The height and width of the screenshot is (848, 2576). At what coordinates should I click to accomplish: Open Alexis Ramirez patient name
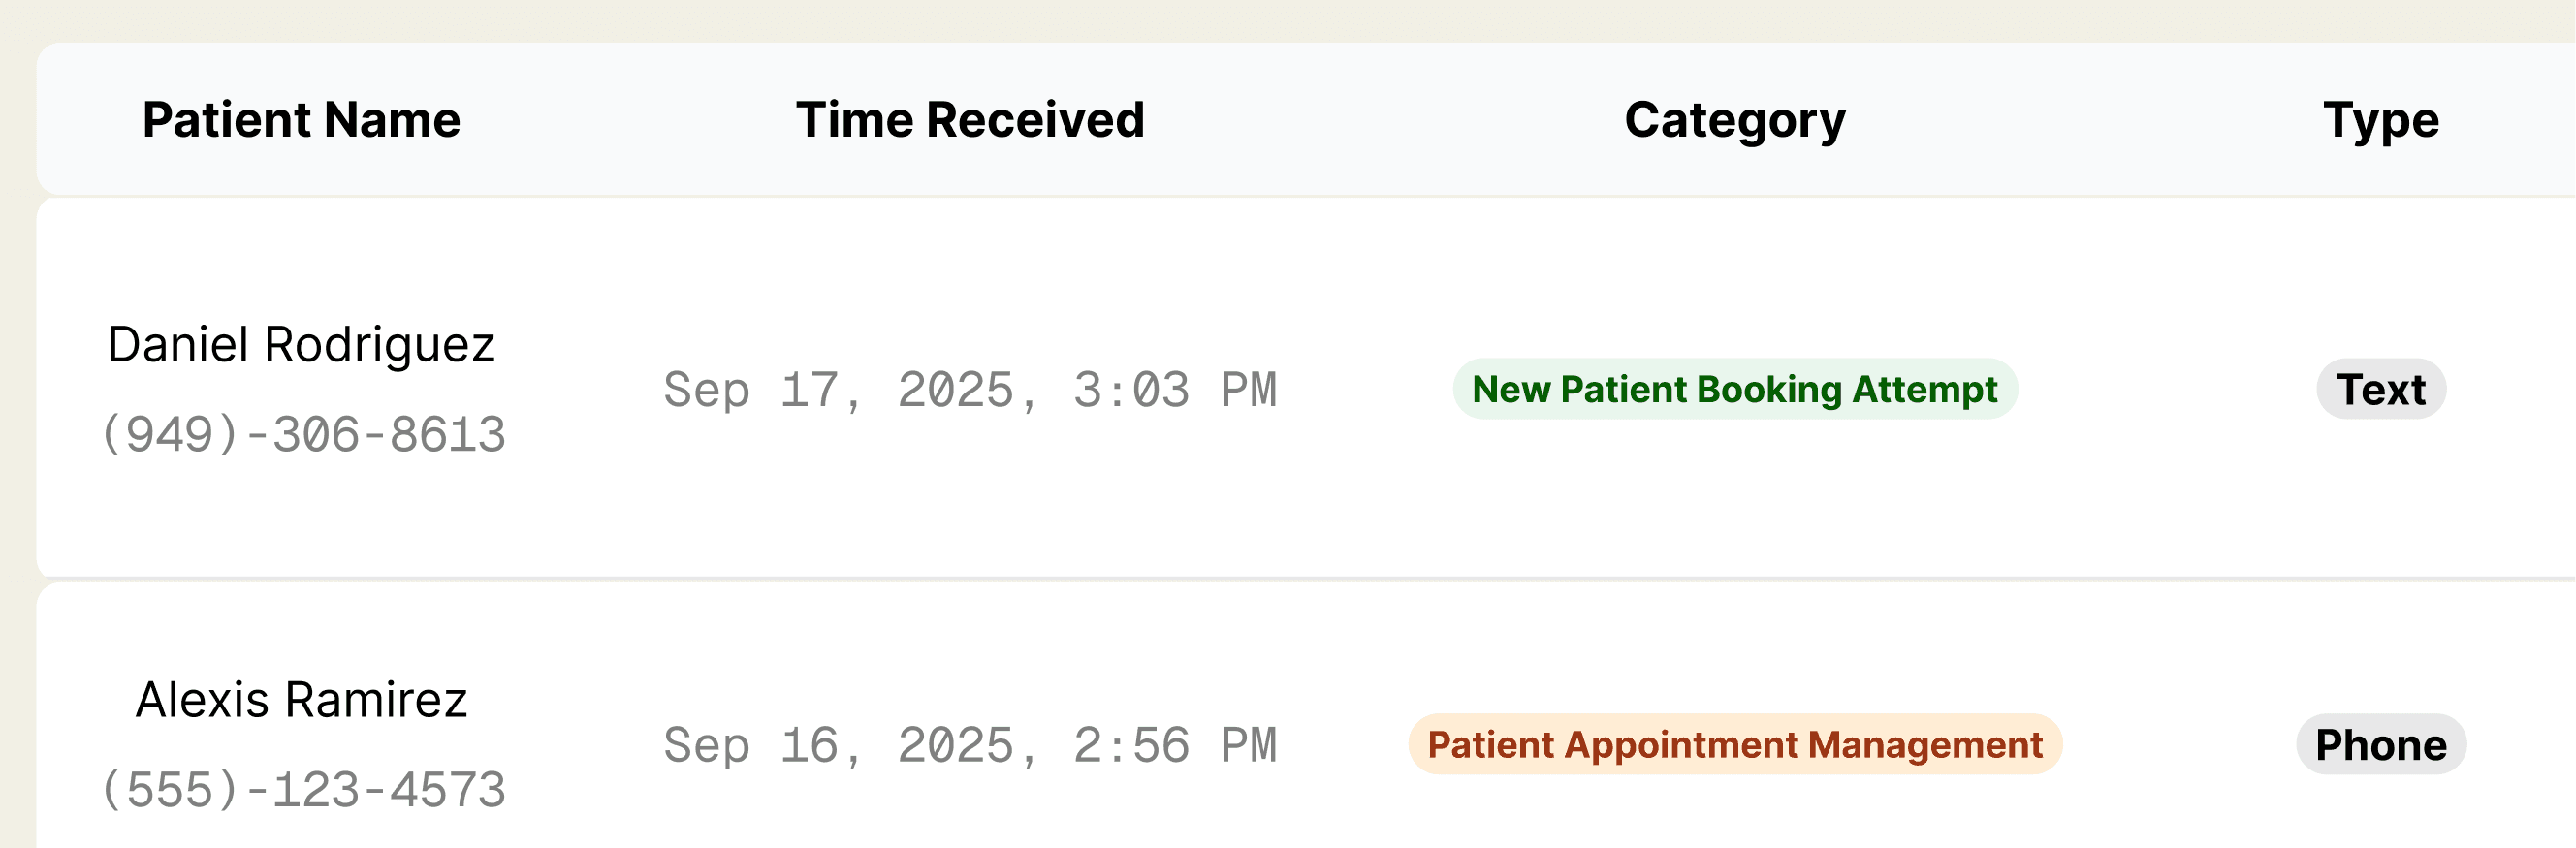(x=301, y=700)
